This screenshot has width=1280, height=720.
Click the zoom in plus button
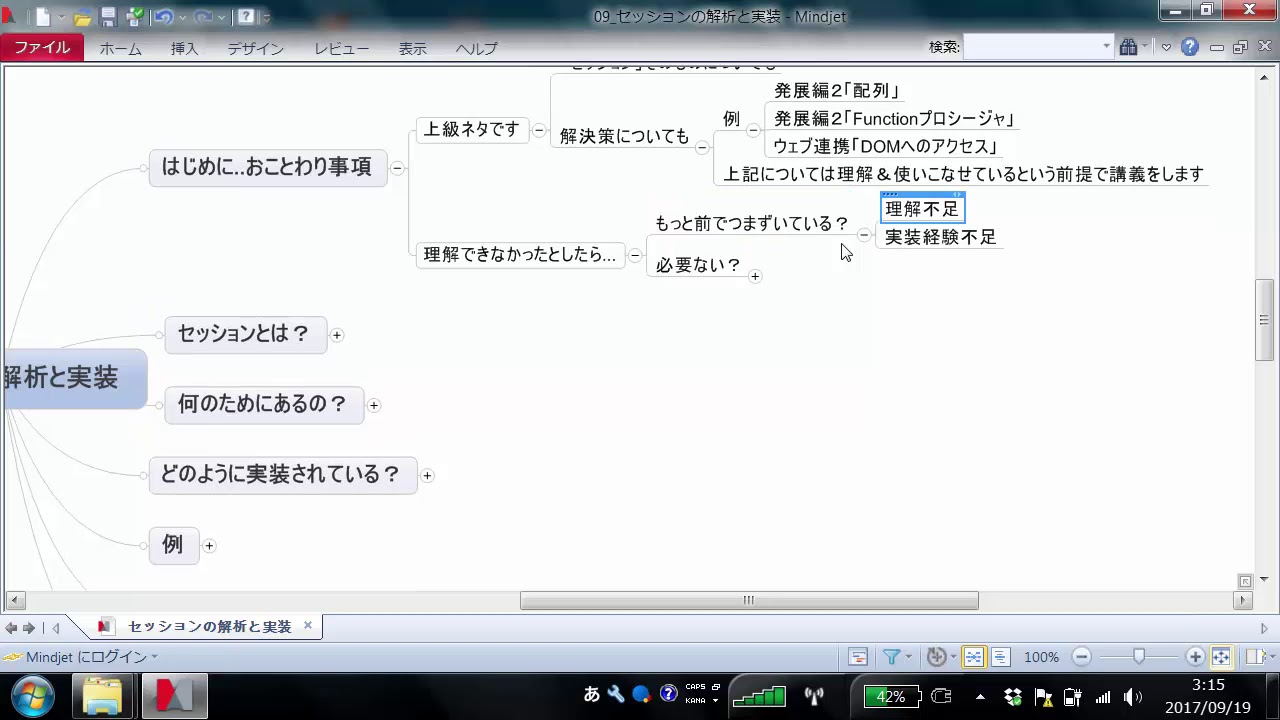click(x=1195, y=657)
